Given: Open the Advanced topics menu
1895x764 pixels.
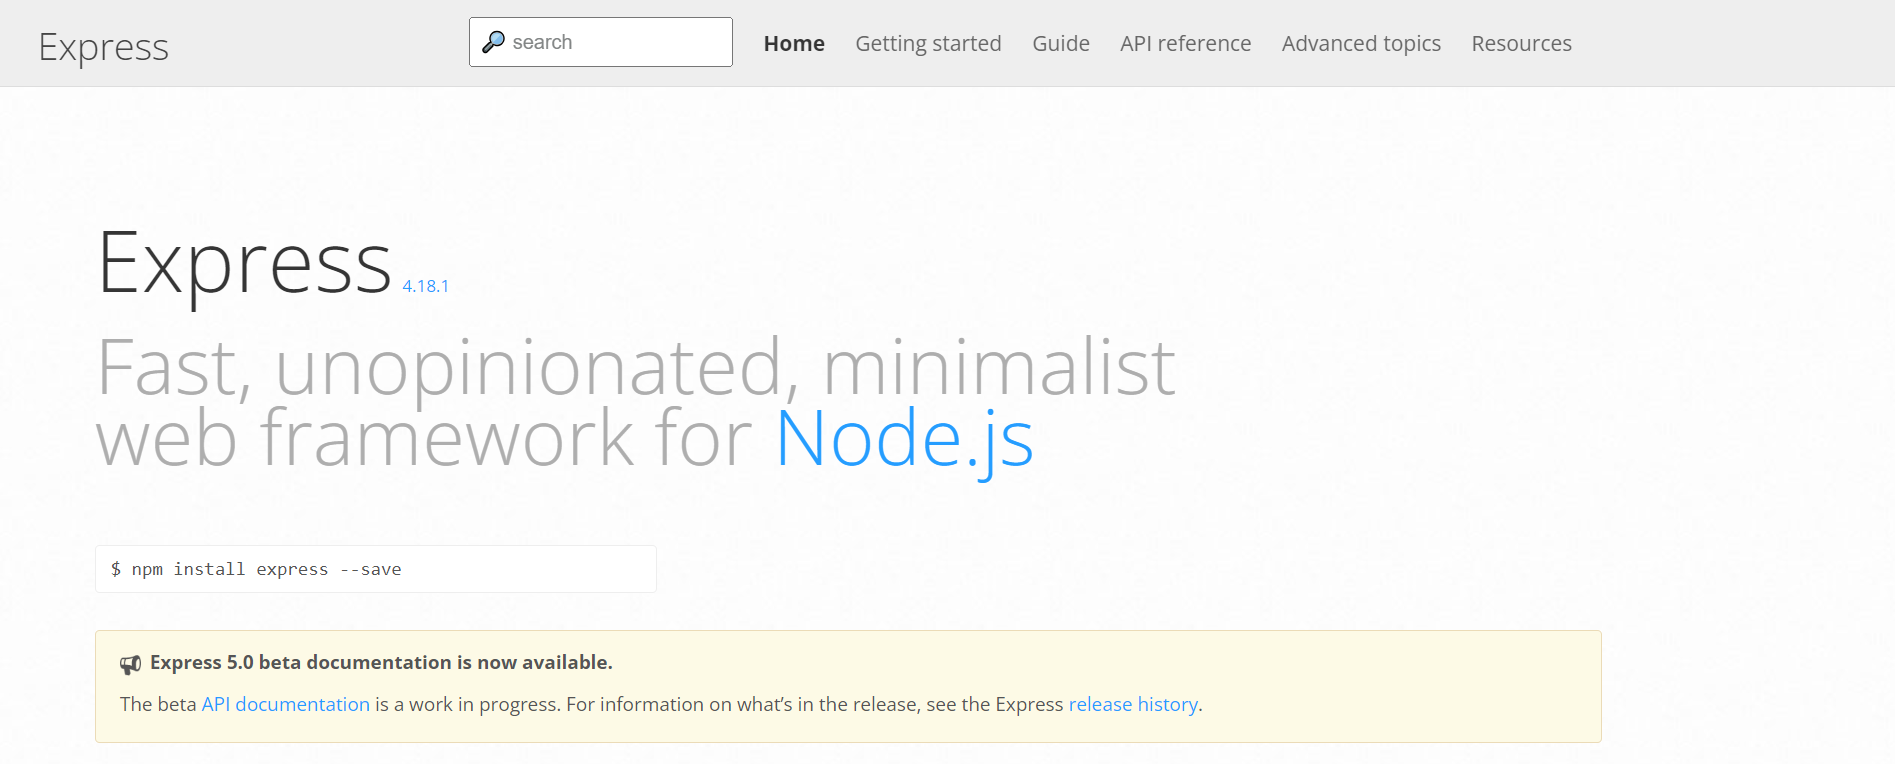Looking at the screenshot, I should pos(1361,43).
